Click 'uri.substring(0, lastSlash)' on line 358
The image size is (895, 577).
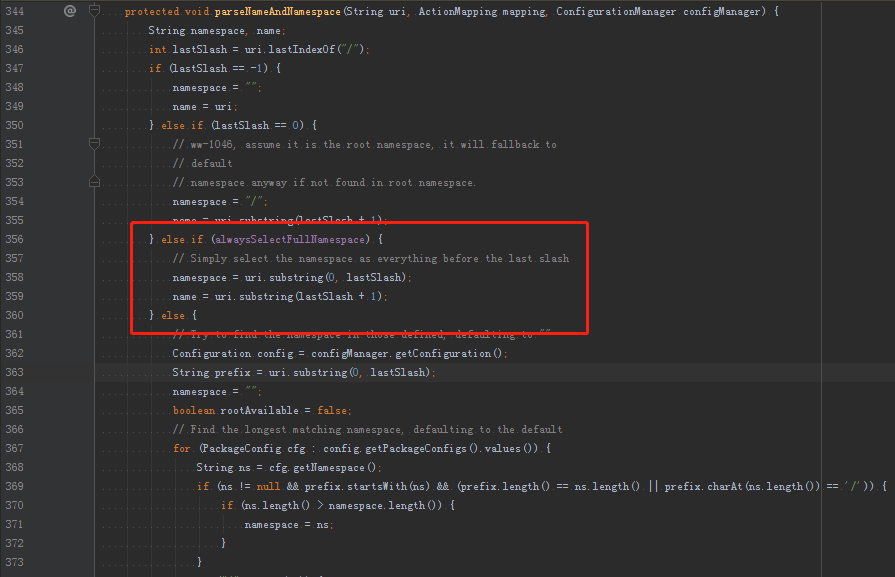[325, 277]
